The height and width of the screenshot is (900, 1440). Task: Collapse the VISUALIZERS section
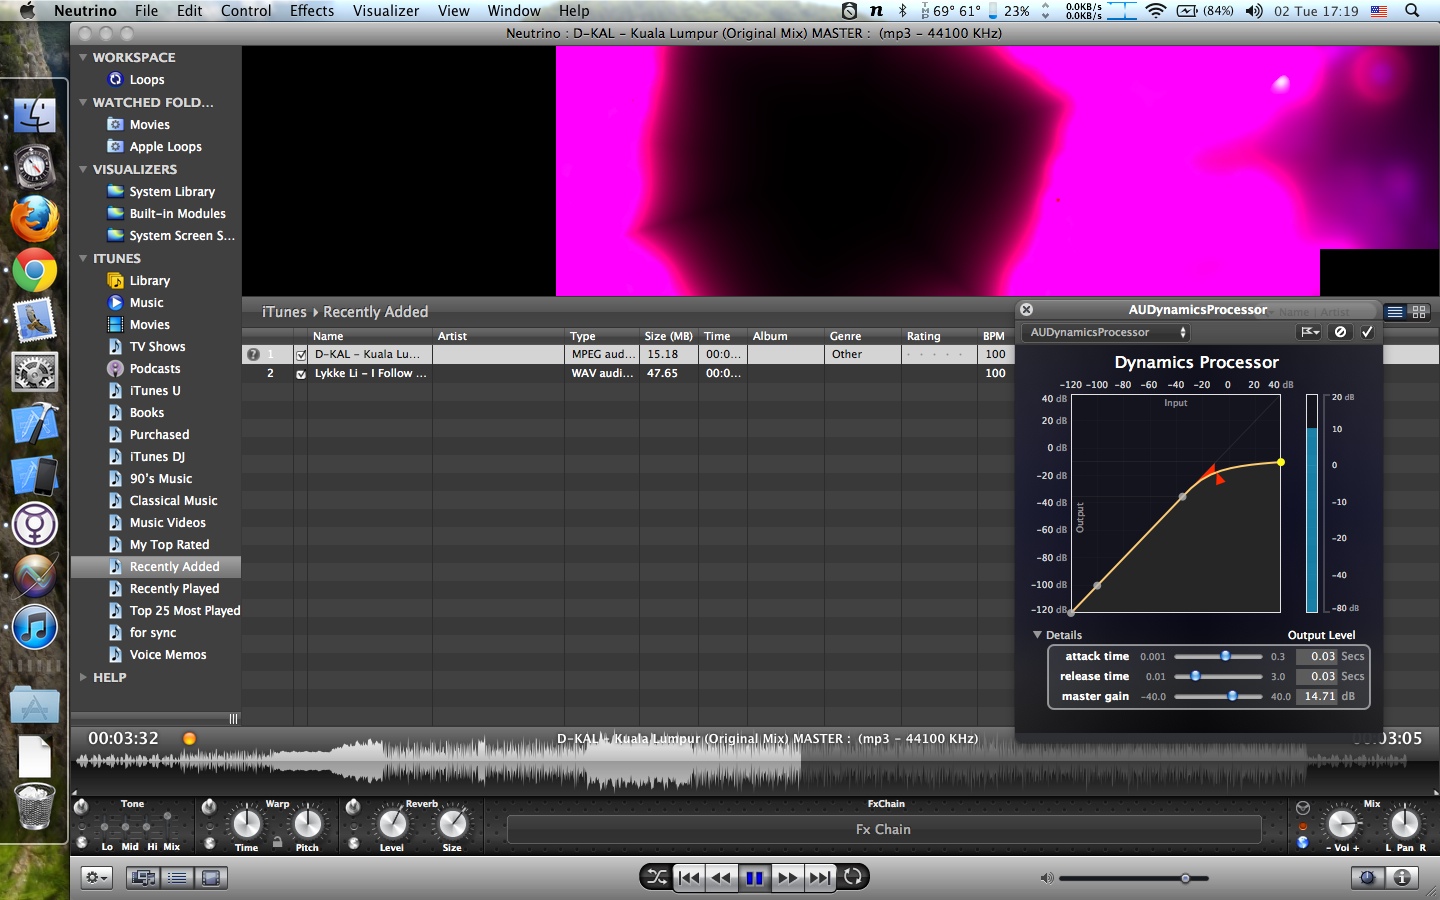83,169
